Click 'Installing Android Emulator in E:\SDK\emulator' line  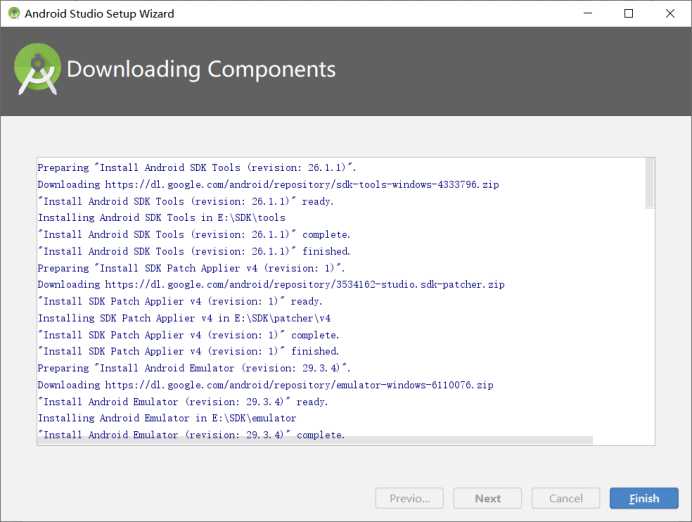pyautogui.click(x=167, y=418)
